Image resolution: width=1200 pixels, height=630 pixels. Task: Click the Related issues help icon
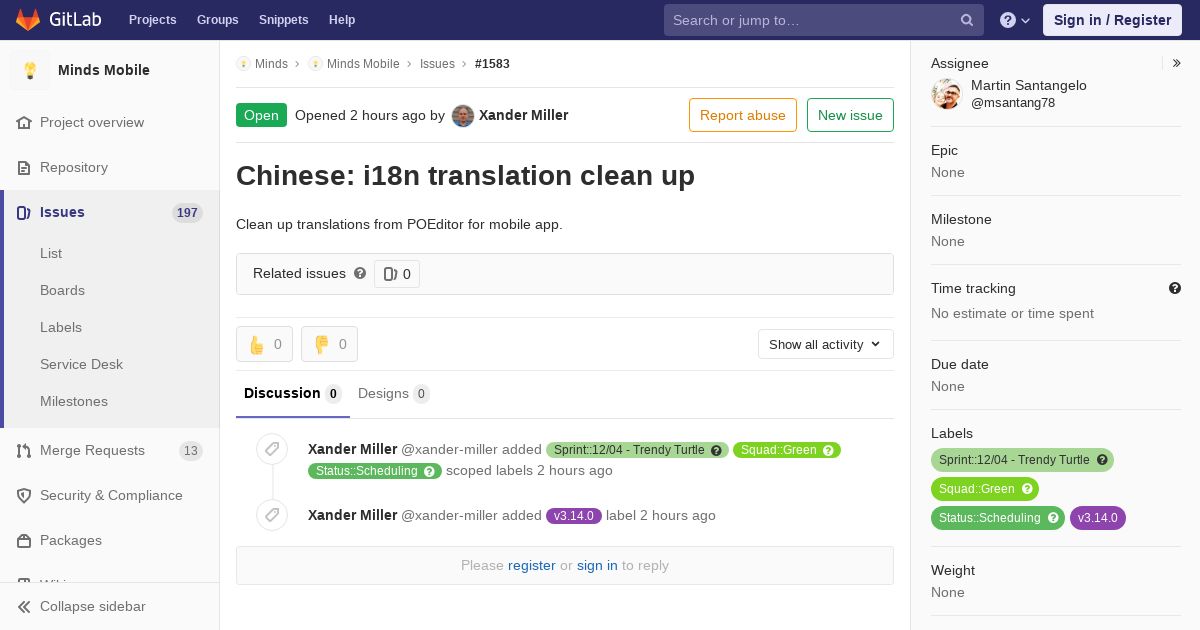(x=360, y=273)
